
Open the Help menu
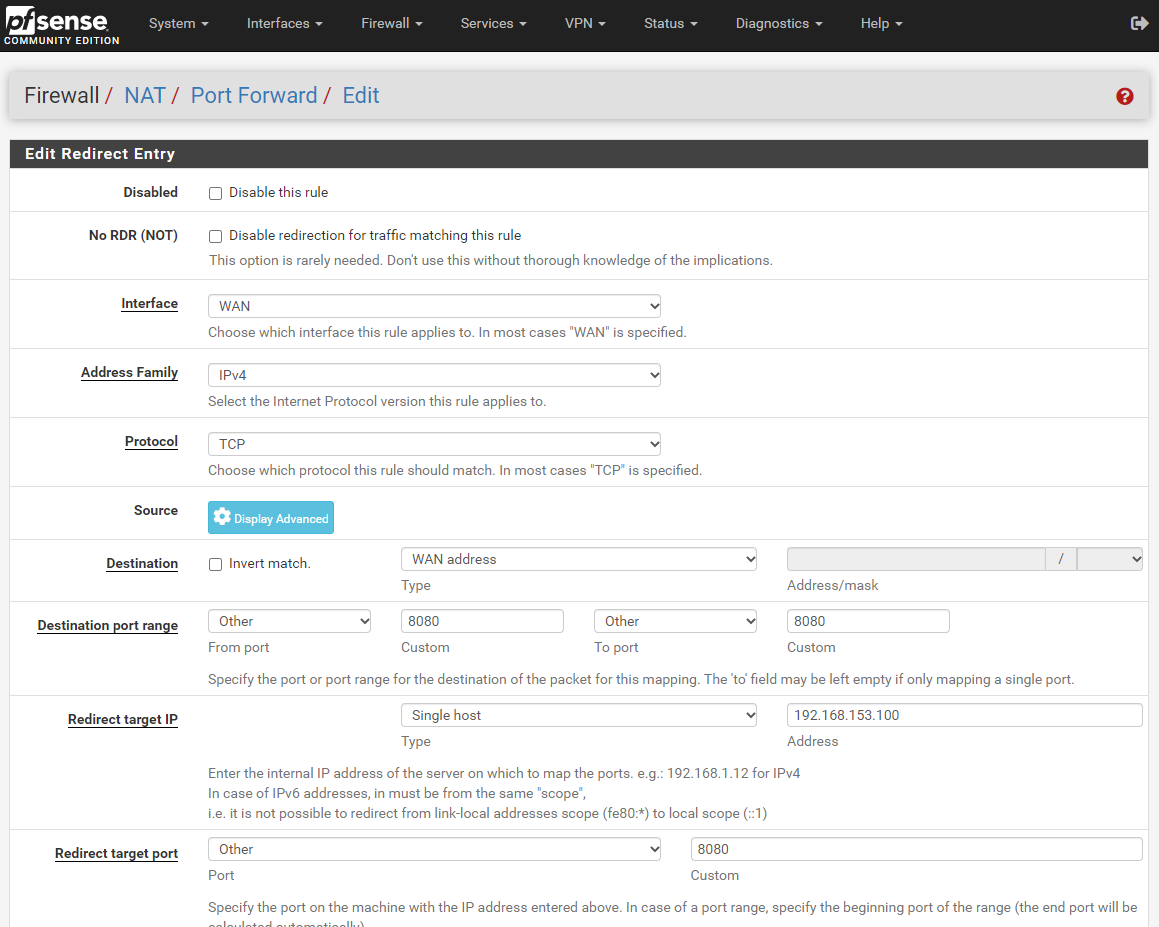click(881, 24)
